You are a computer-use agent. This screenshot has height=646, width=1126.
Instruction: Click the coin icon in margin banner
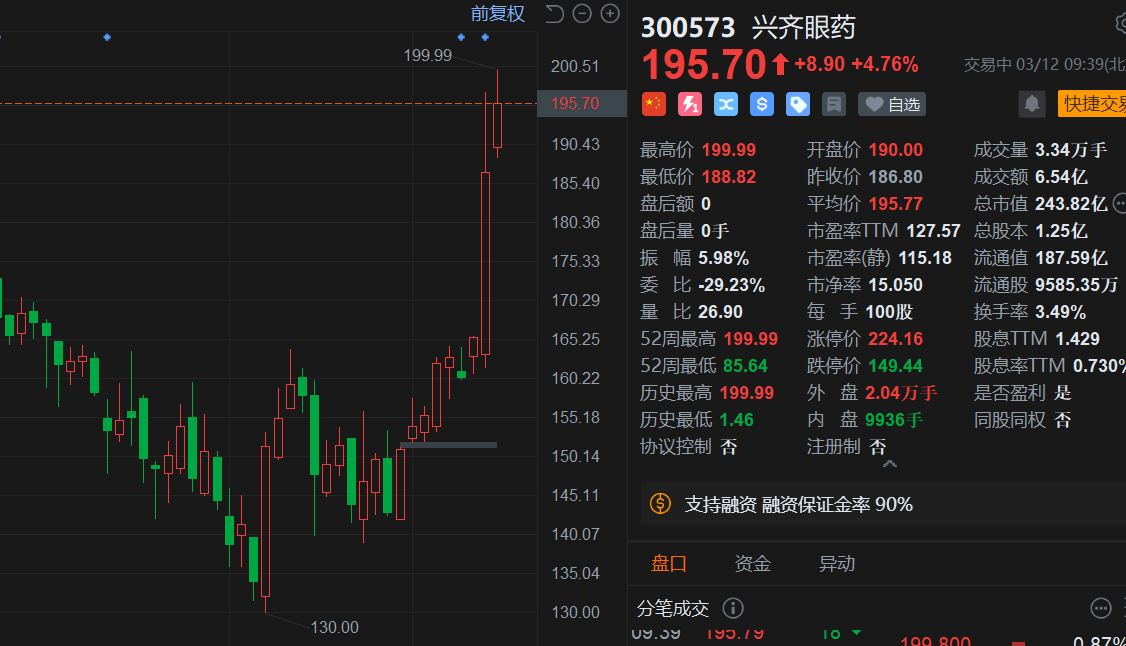(x=661, y=504)
